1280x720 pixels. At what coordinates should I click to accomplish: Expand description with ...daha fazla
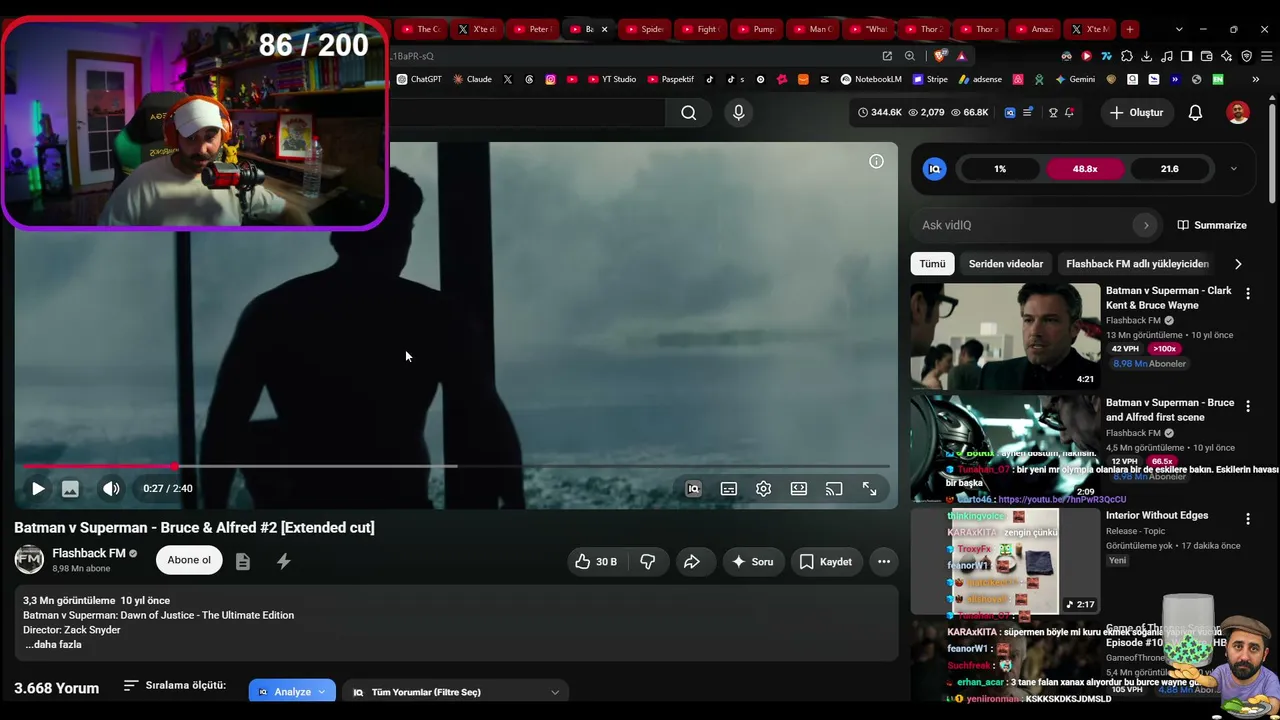coord(53,645)
